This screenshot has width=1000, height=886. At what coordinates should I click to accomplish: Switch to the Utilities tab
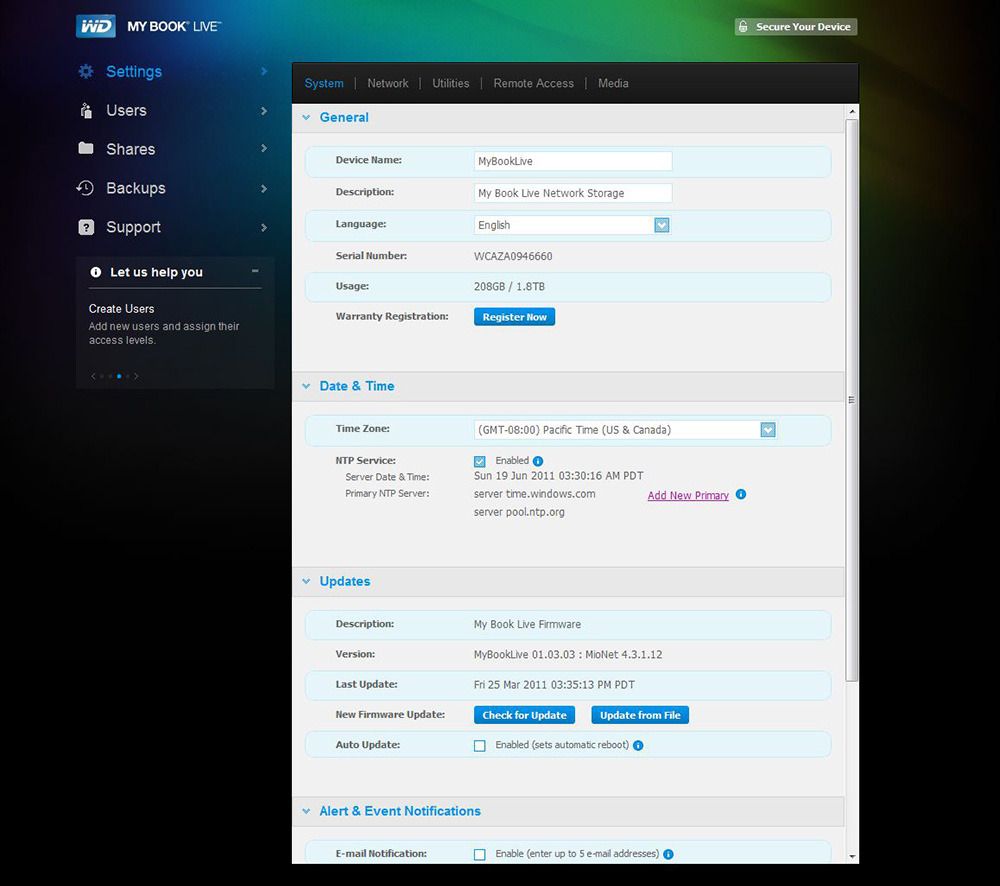(x=451, y=84)
